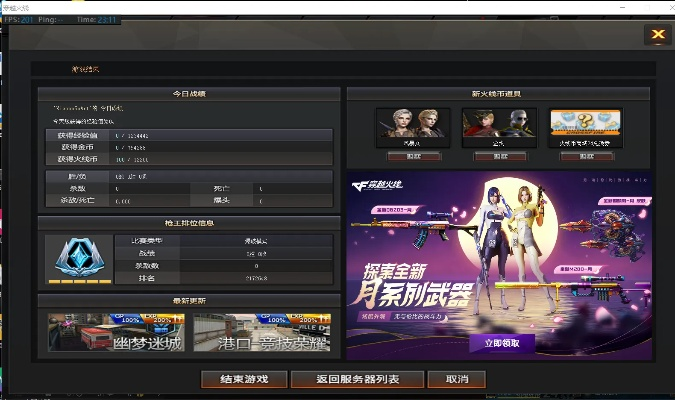
Task: Click the 今日战绩 section header
Action: point(189,93)
